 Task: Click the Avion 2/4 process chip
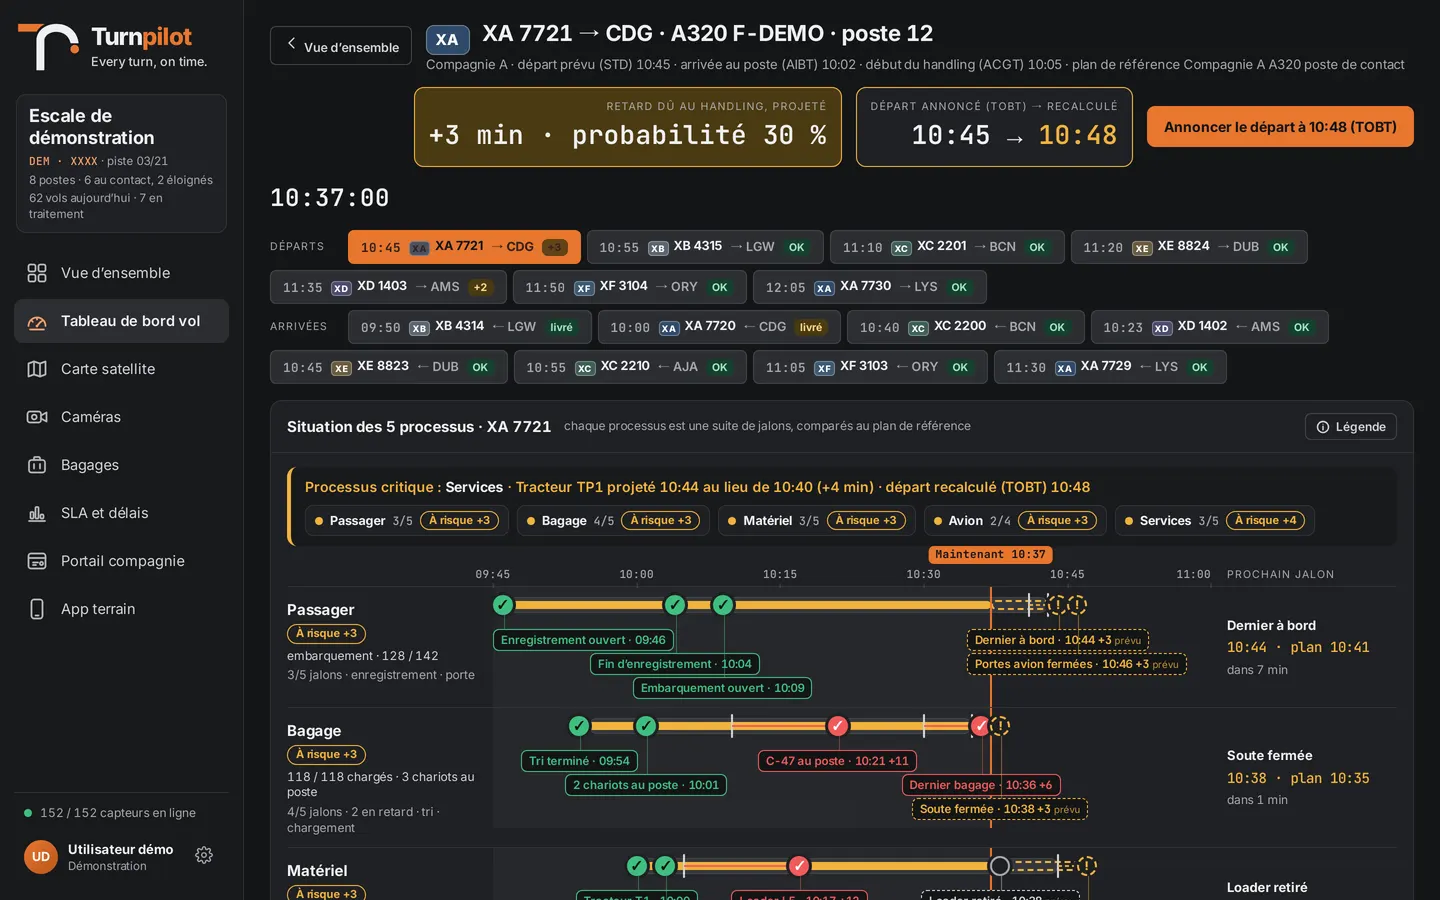(x=1015, y=521)
